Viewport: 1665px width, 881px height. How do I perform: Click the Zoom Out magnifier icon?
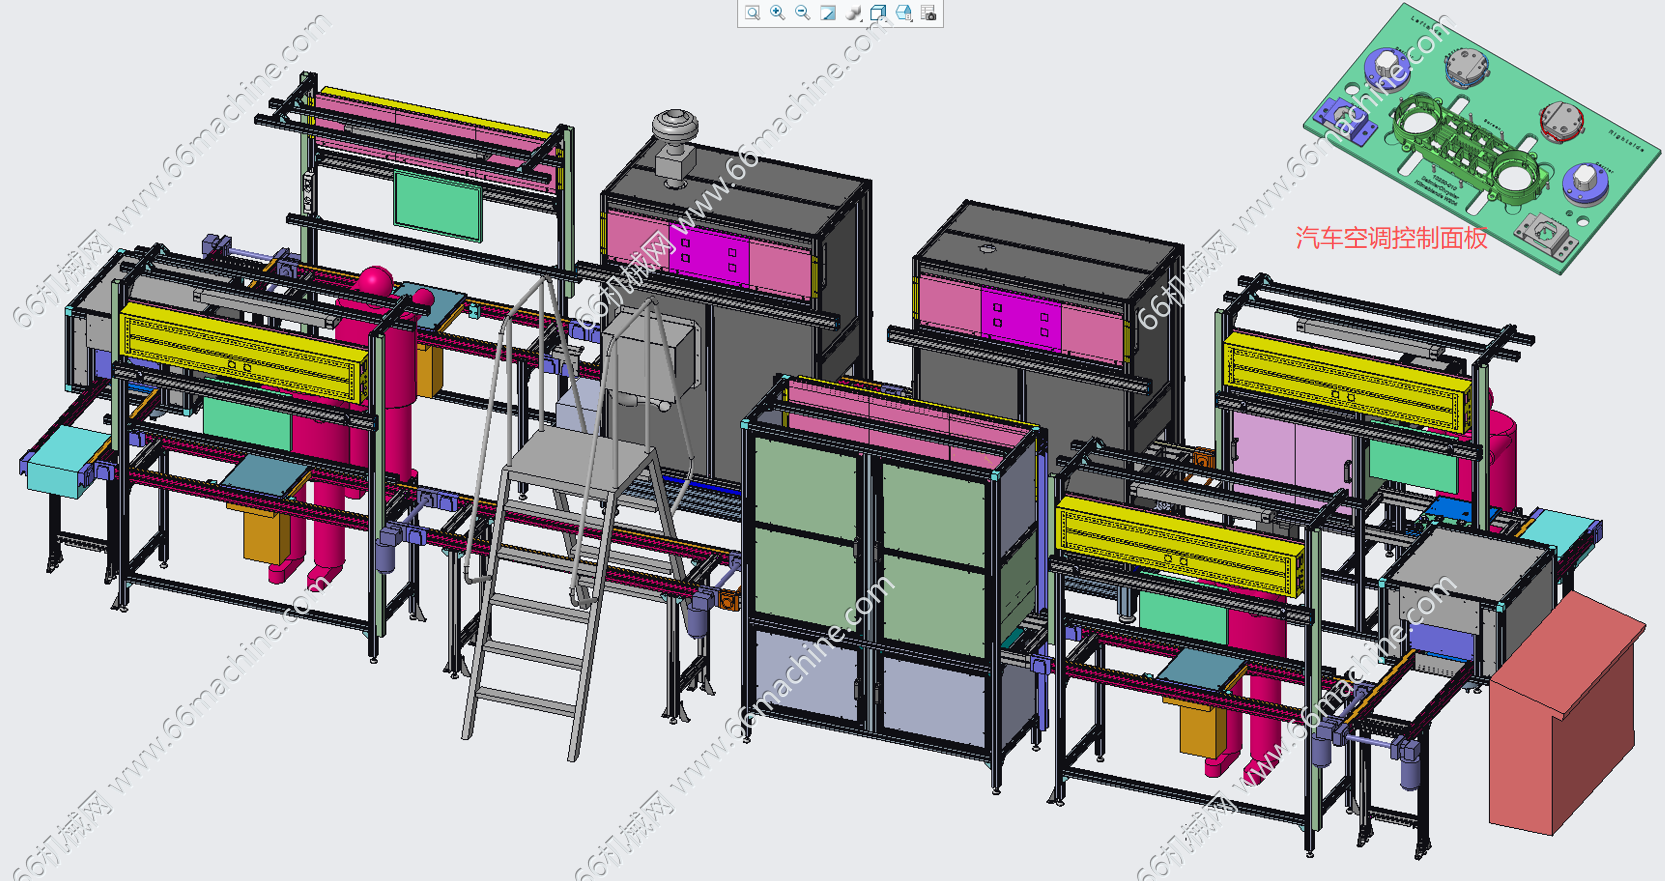[802, 13]
